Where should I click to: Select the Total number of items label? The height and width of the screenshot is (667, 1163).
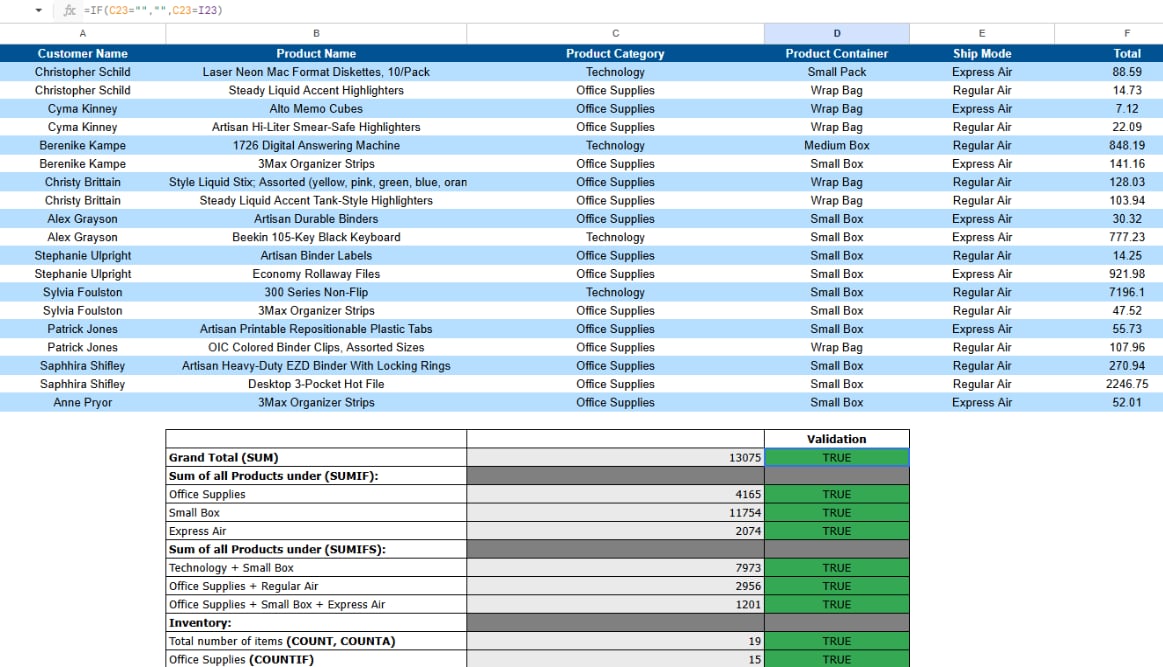point(316,641)
